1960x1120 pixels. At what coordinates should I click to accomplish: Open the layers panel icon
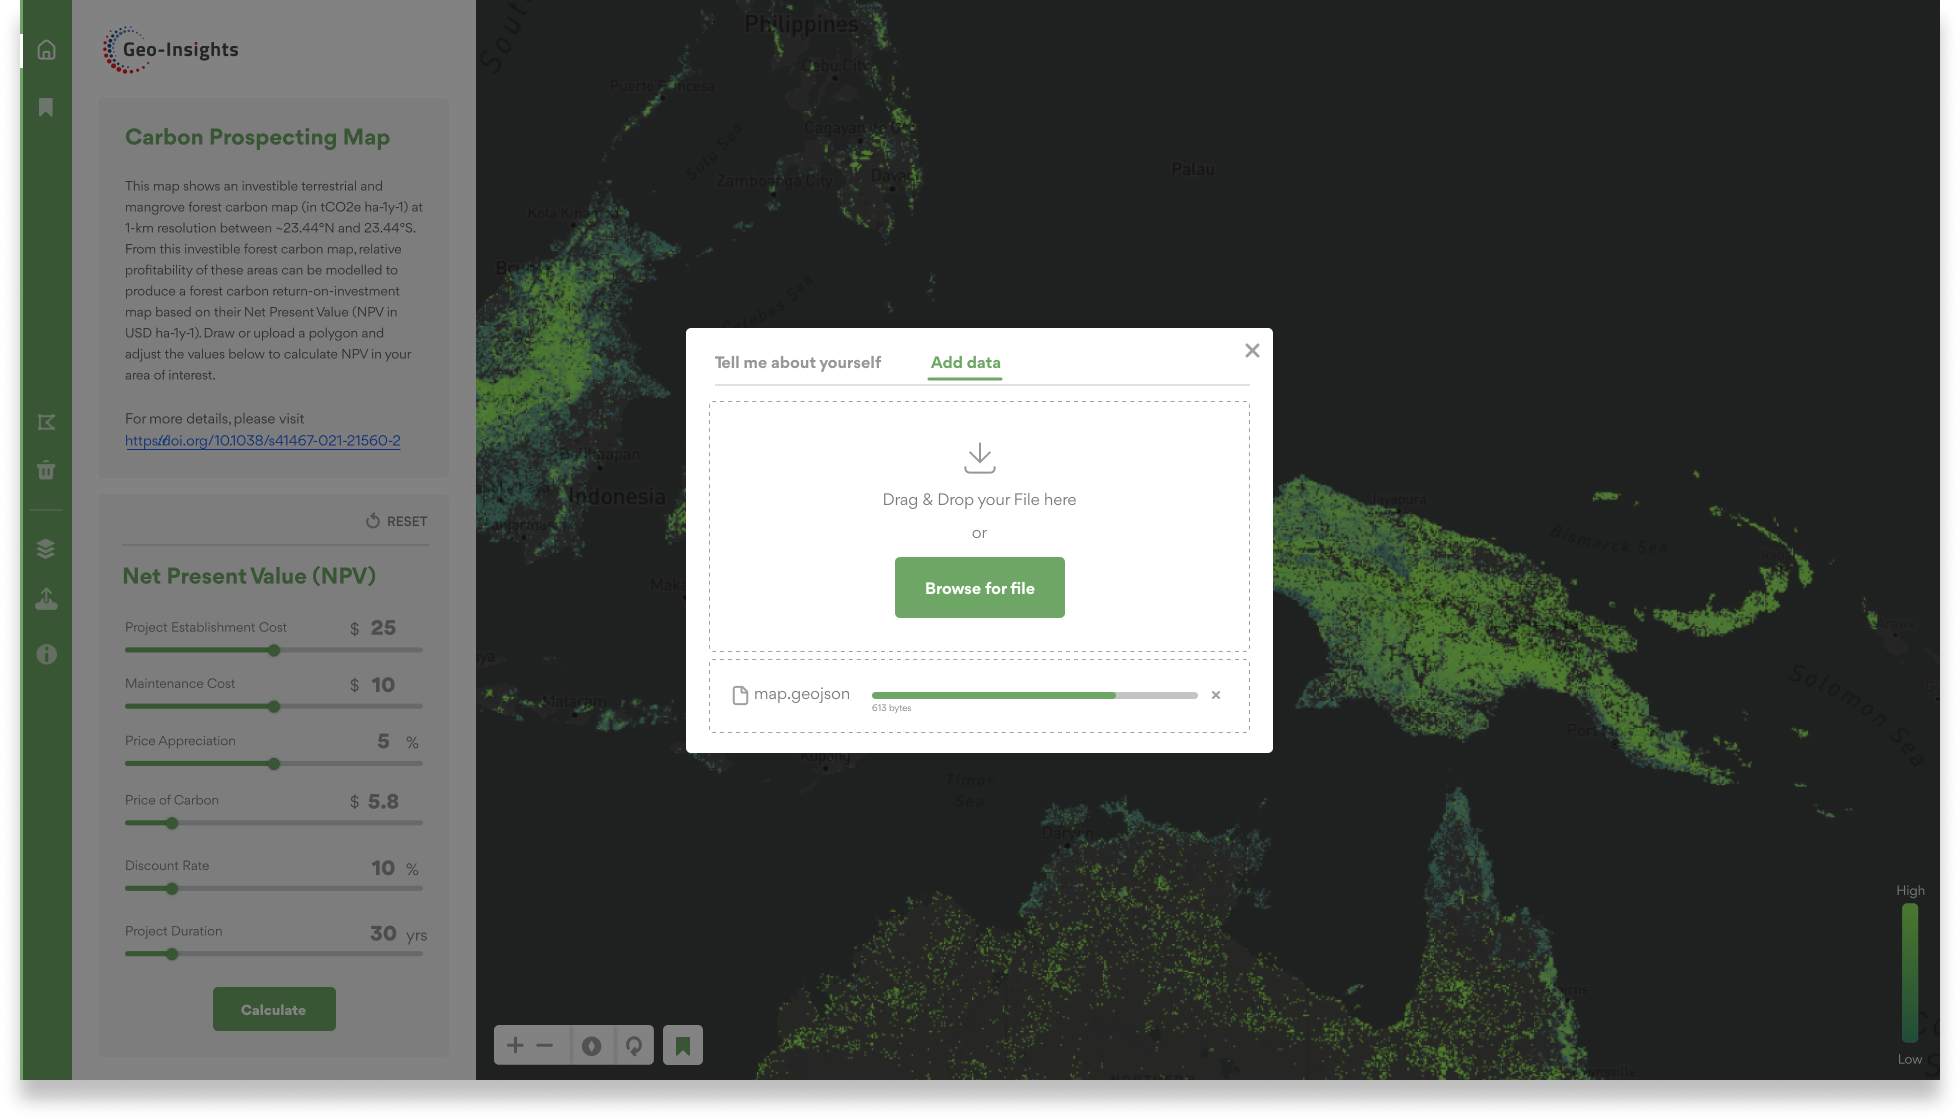(x=46, y=549)
